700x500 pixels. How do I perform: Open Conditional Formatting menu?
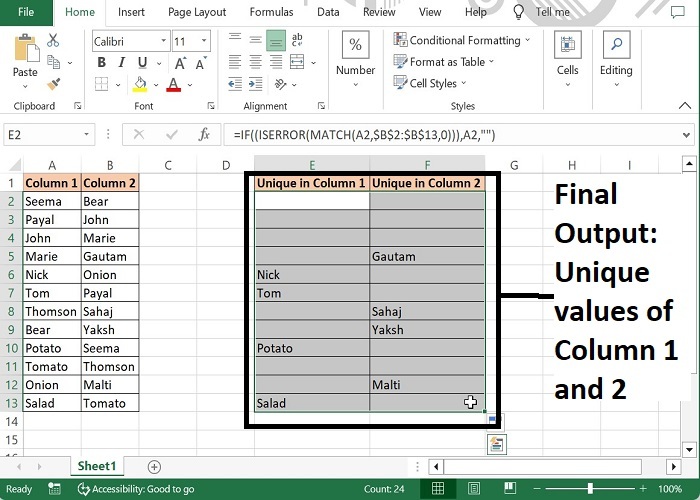point(462,40)
